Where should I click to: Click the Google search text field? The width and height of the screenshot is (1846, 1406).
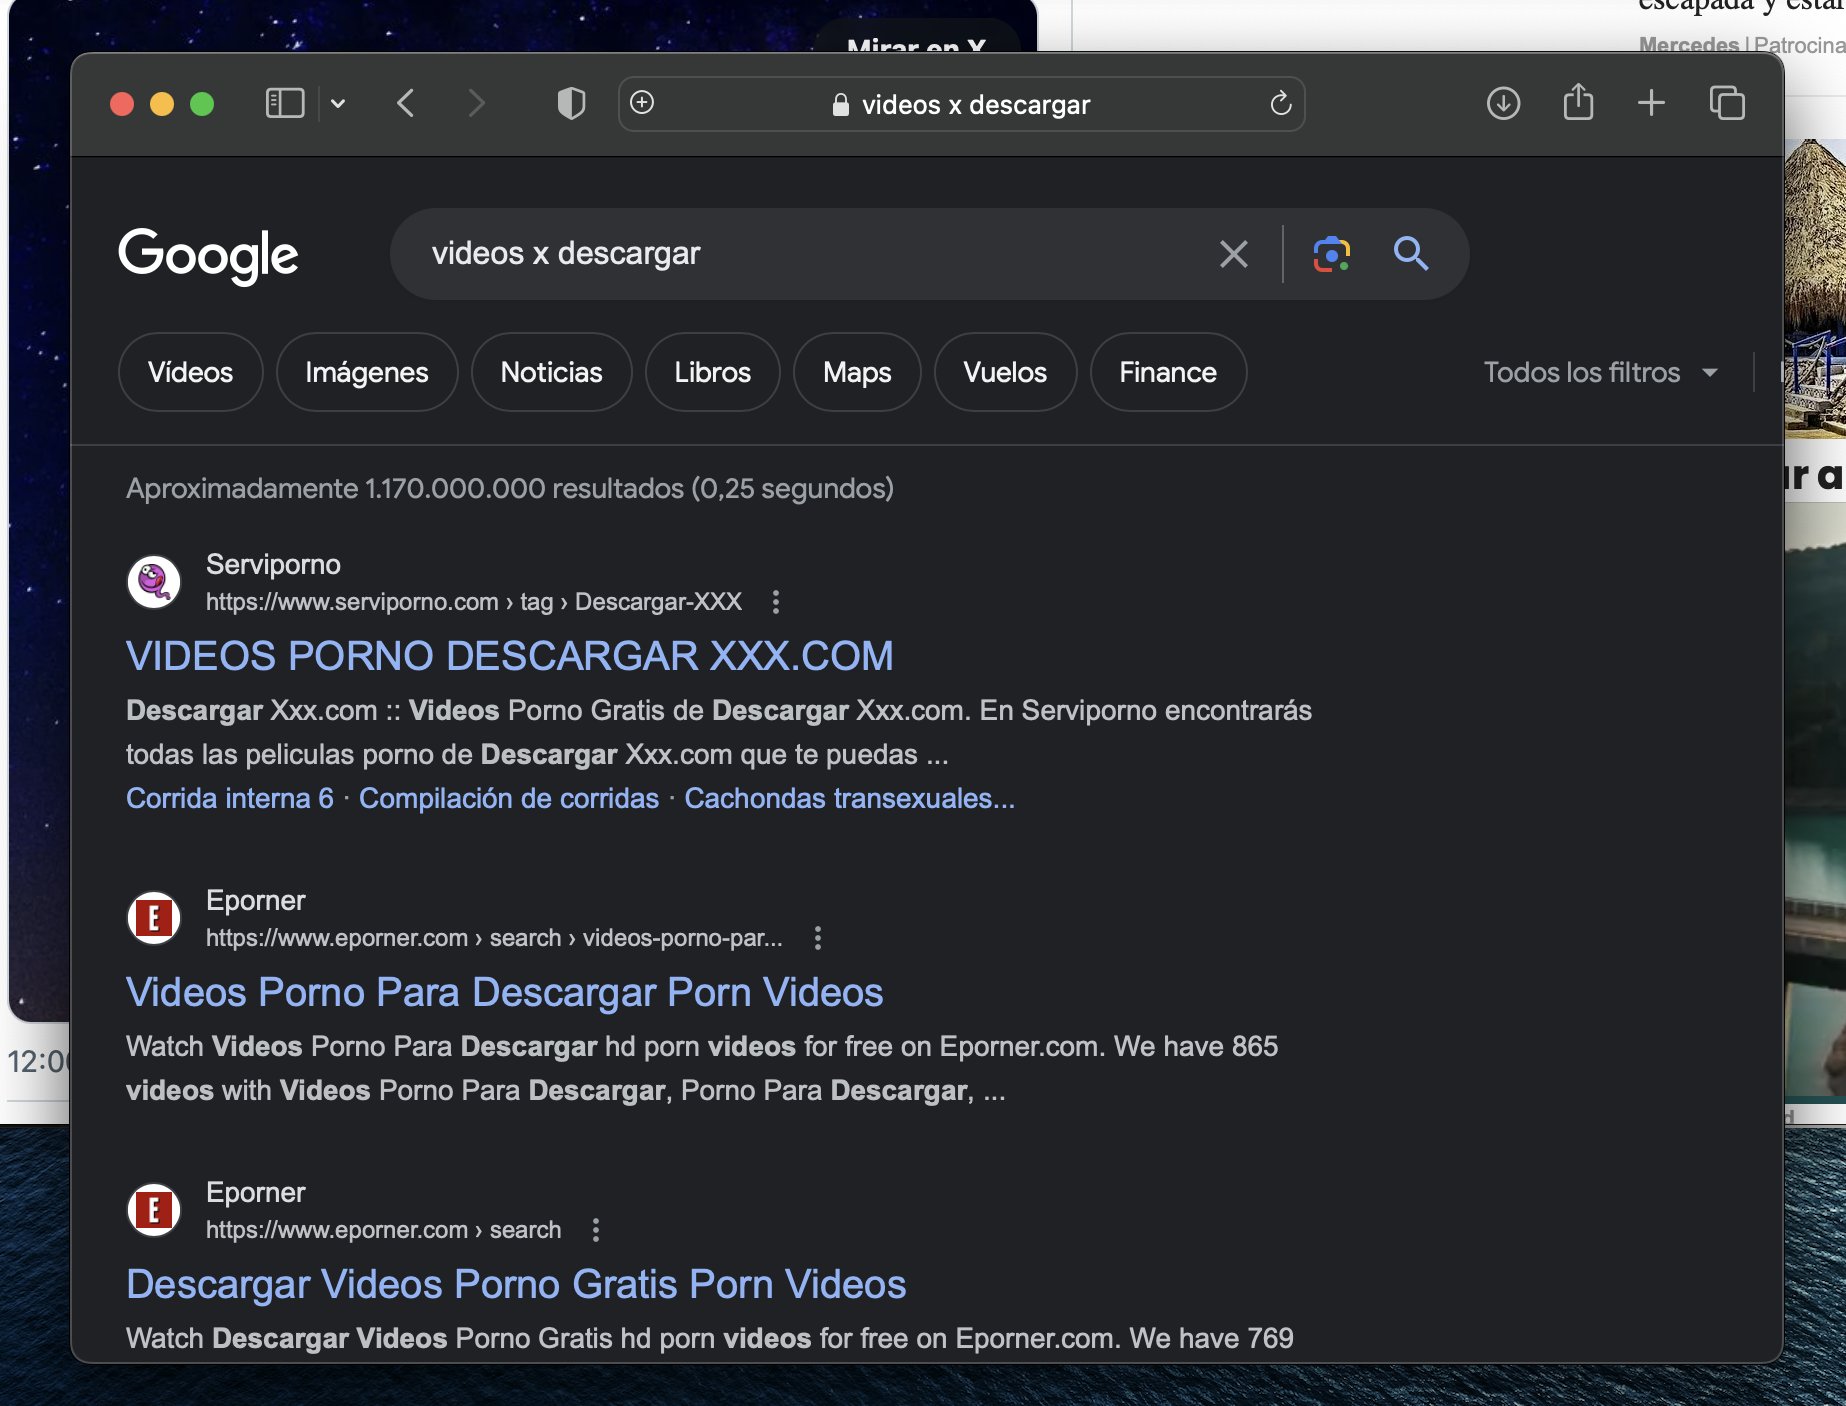point(800,254)
